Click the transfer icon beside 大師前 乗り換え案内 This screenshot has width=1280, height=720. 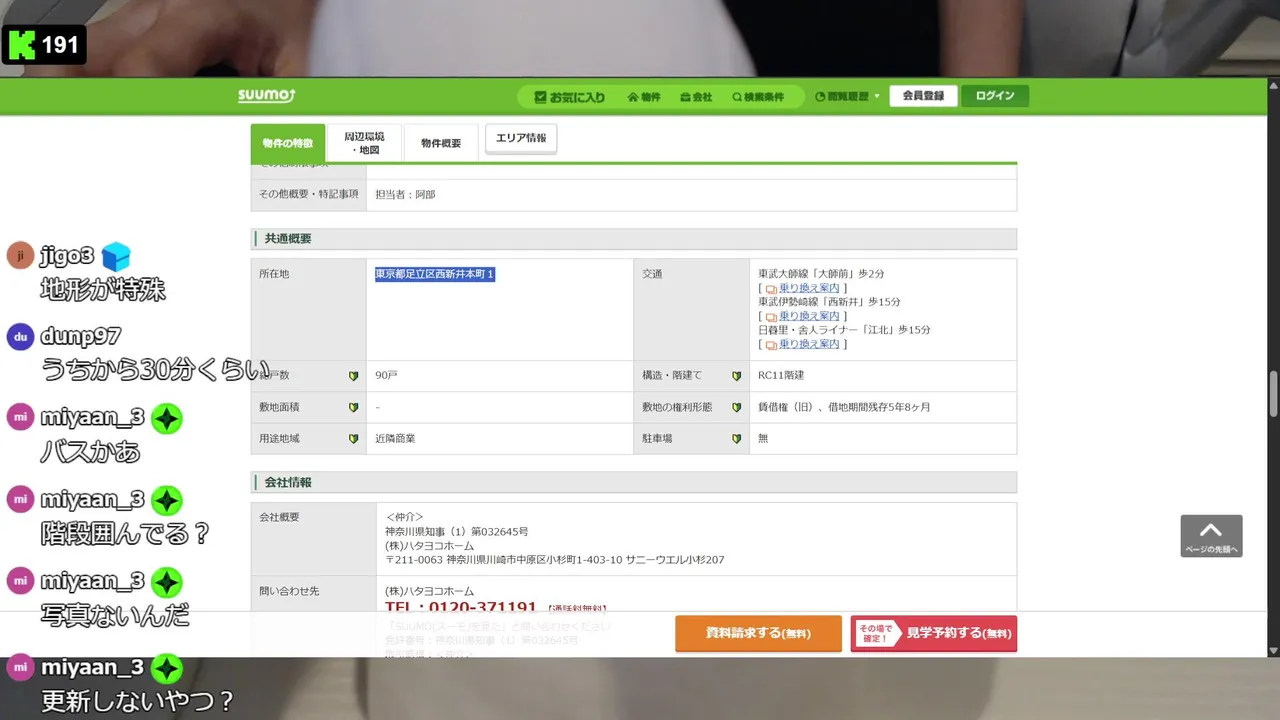(x=771, y=289)
